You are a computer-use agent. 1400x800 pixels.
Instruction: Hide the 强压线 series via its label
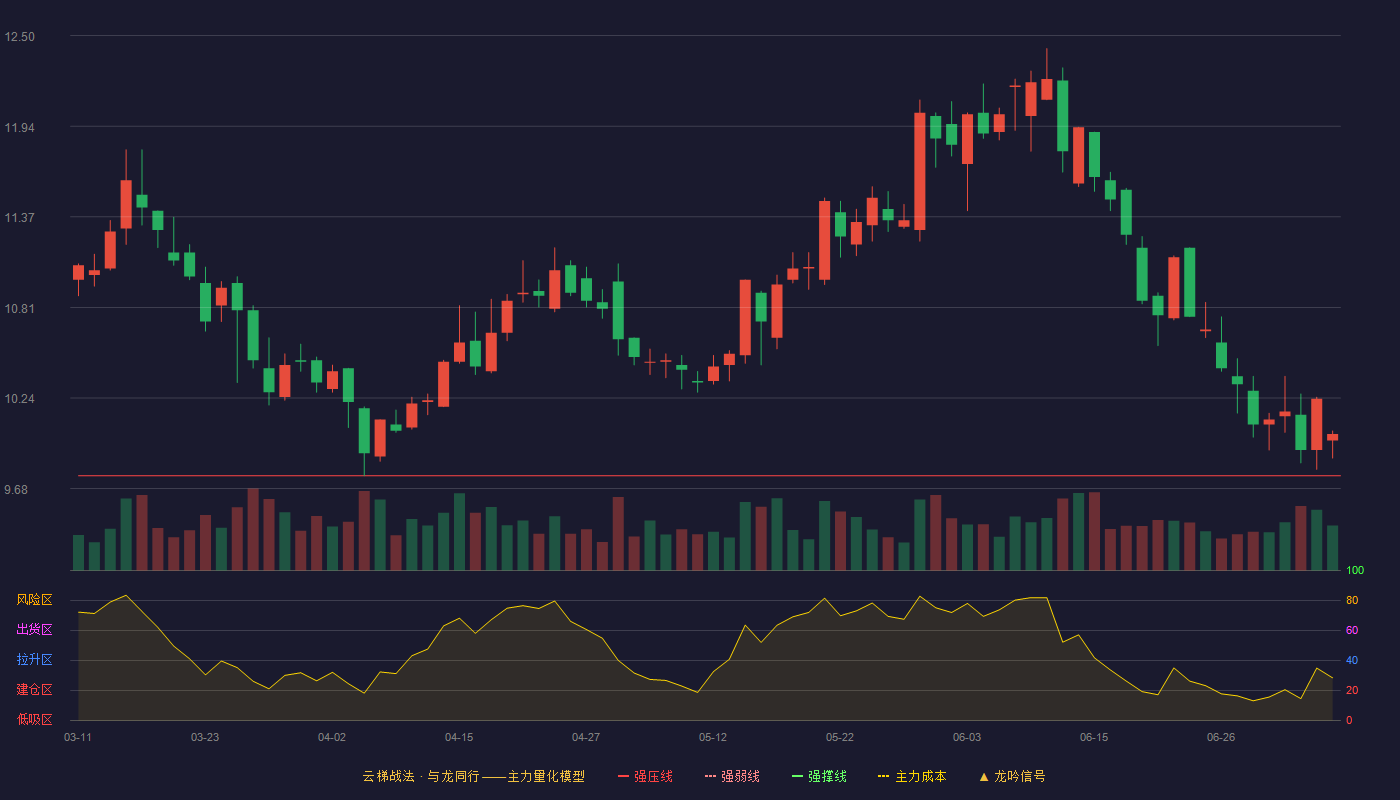653,776
